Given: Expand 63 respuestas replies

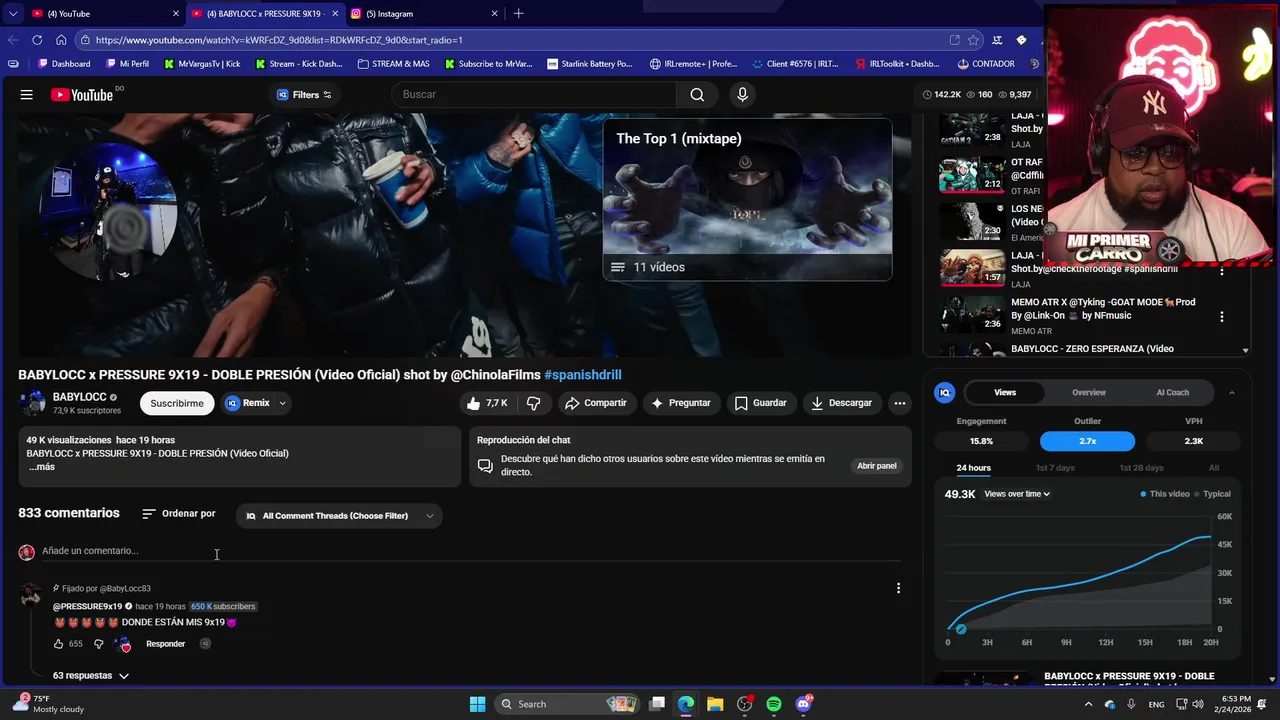Looking at the screenshot, I should [91, 676].
